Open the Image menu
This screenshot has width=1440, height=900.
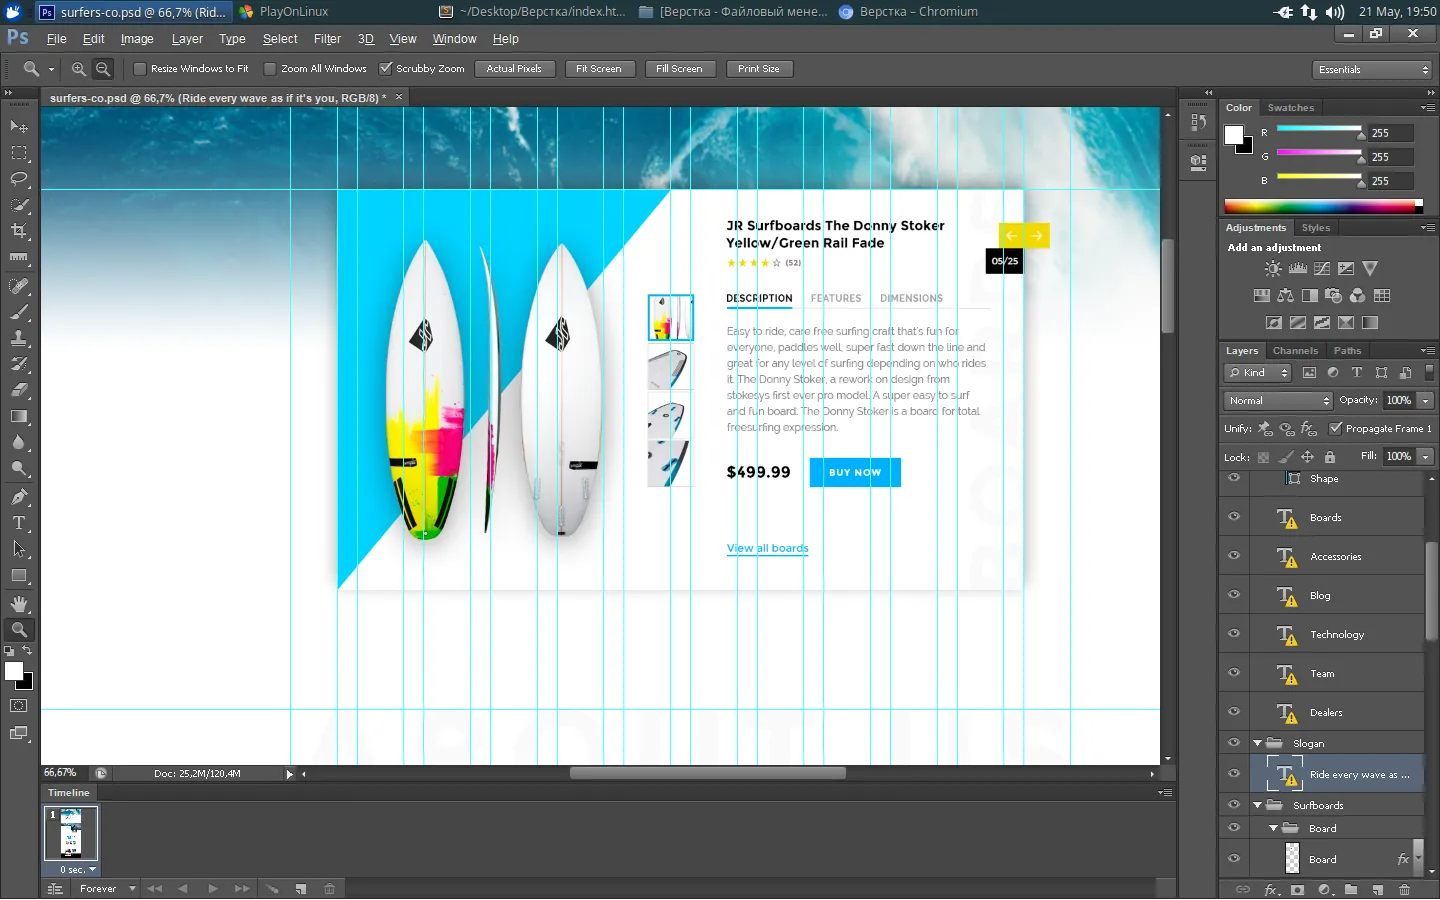pyautogui.click(x=137, y=39)
